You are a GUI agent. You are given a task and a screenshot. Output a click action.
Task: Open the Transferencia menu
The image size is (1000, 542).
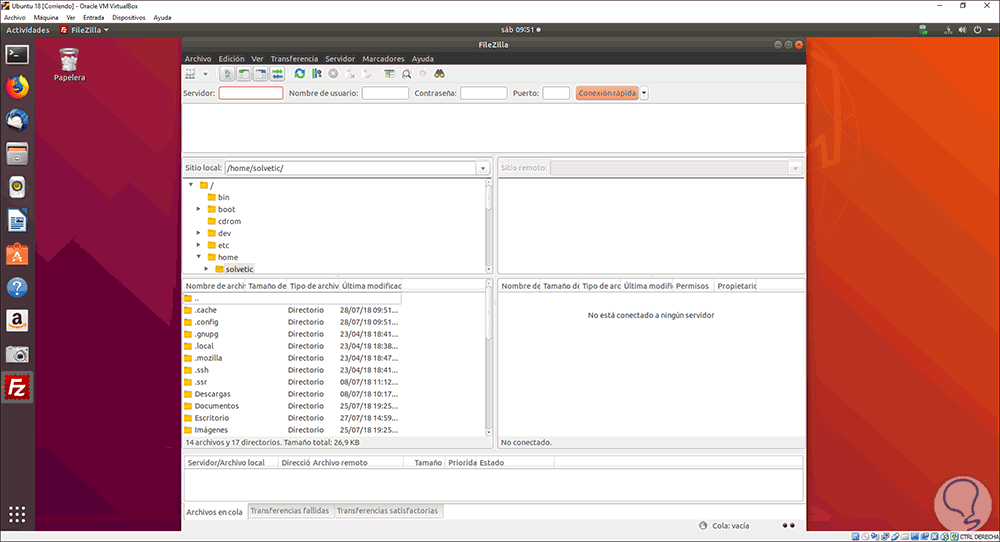coord(294,59)
